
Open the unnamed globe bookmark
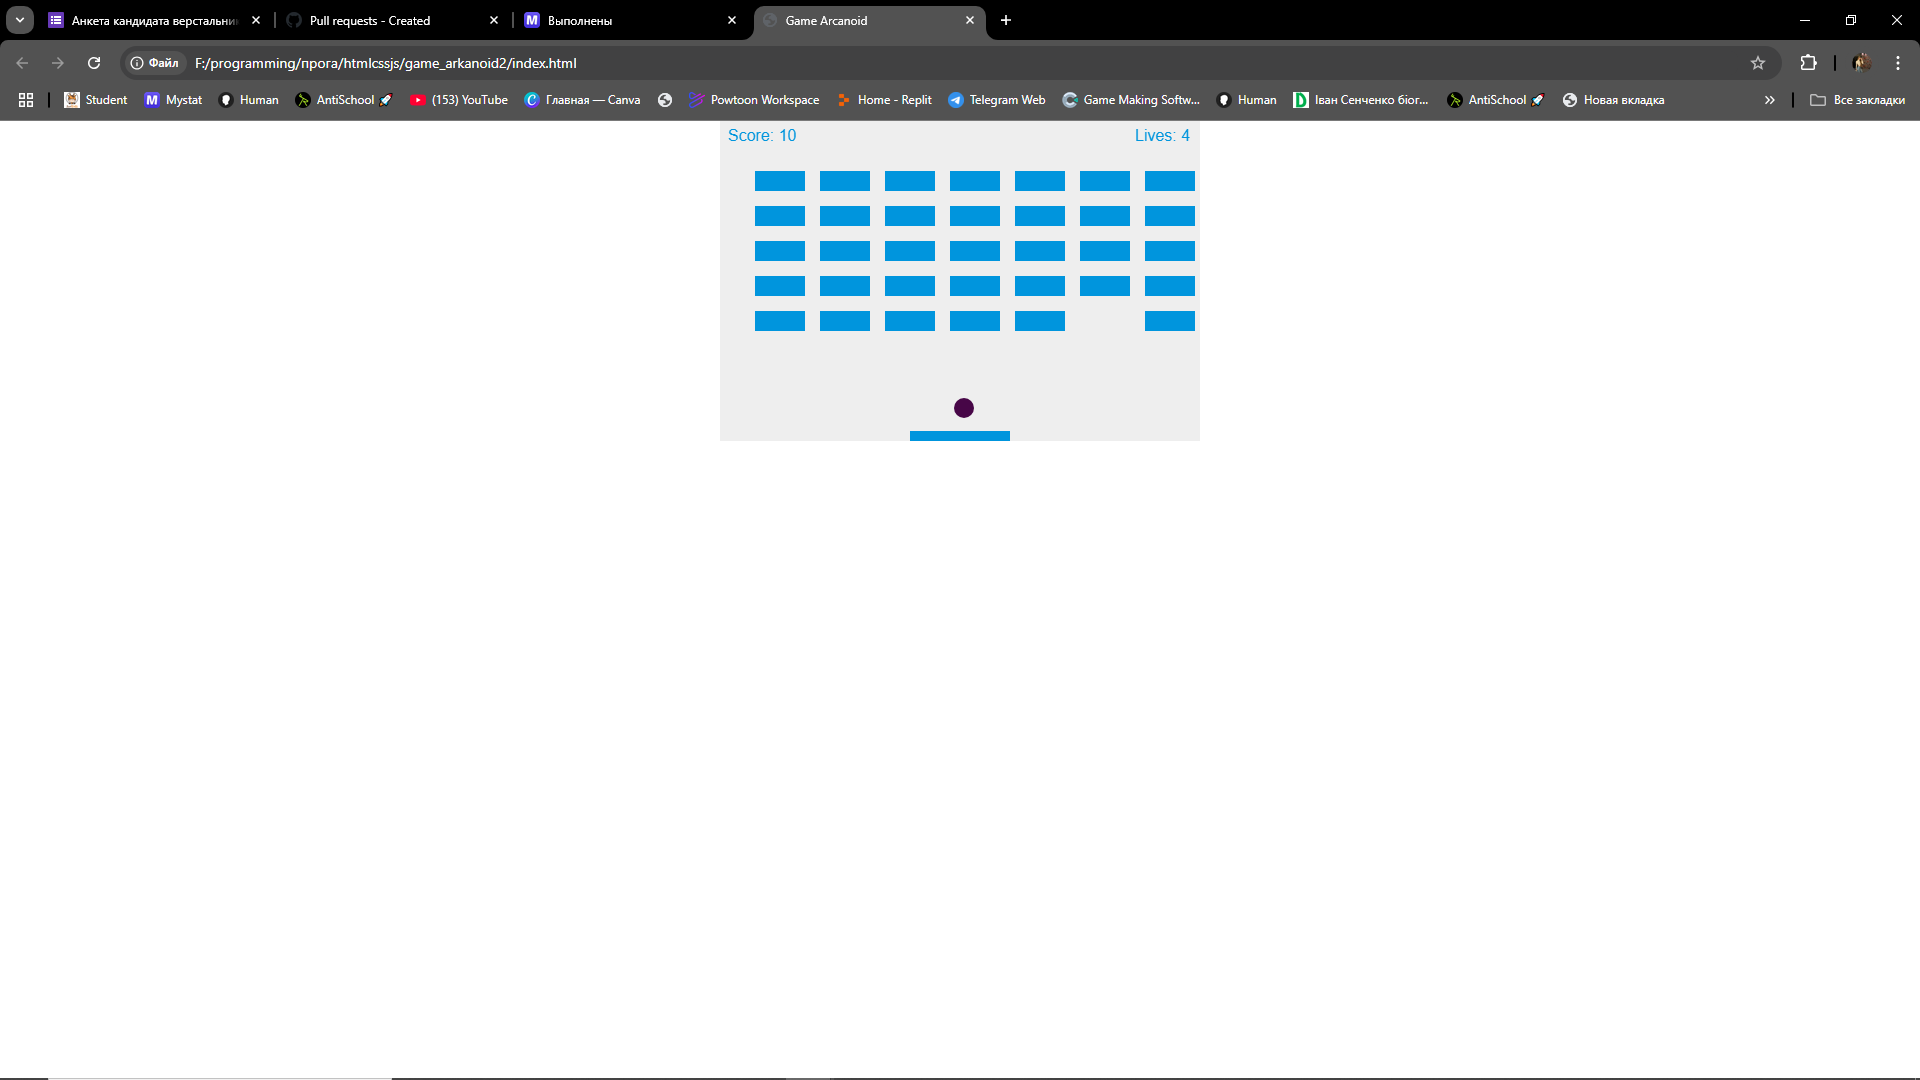(x=665, y=100)
